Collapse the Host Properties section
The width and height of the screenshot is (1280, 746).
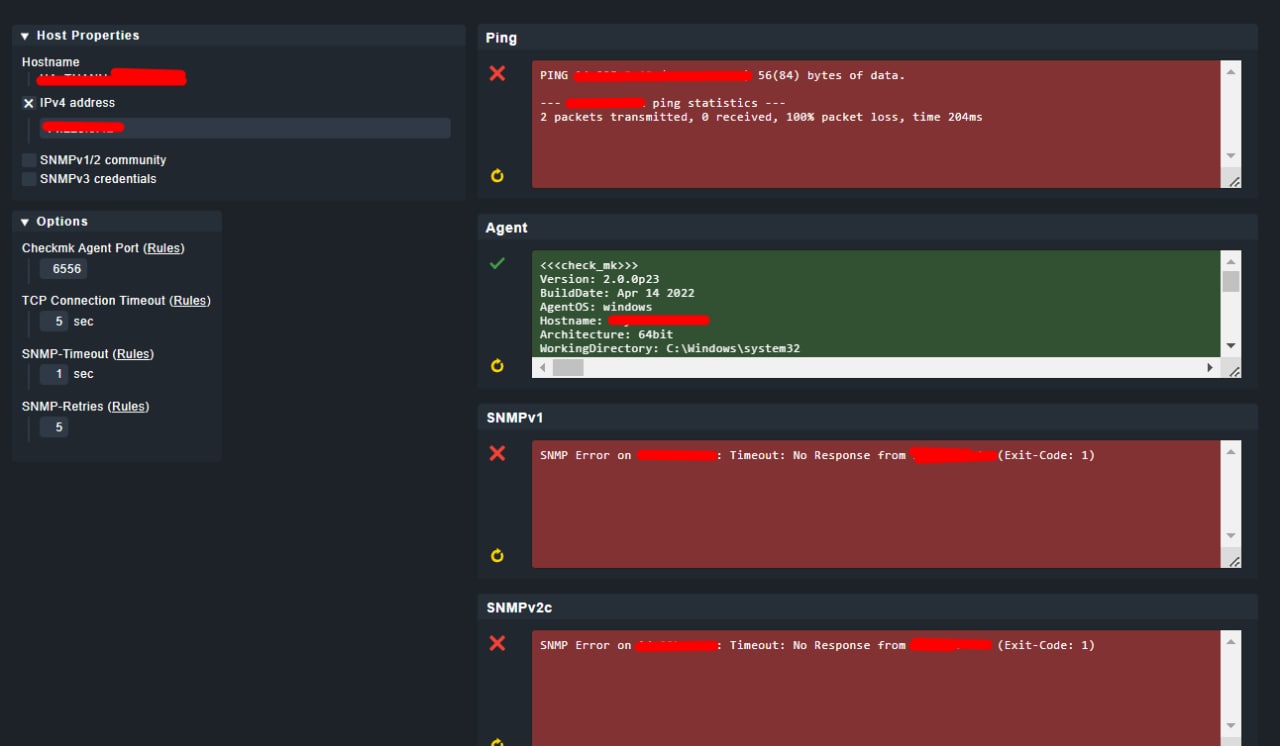(x=25, y=36)
